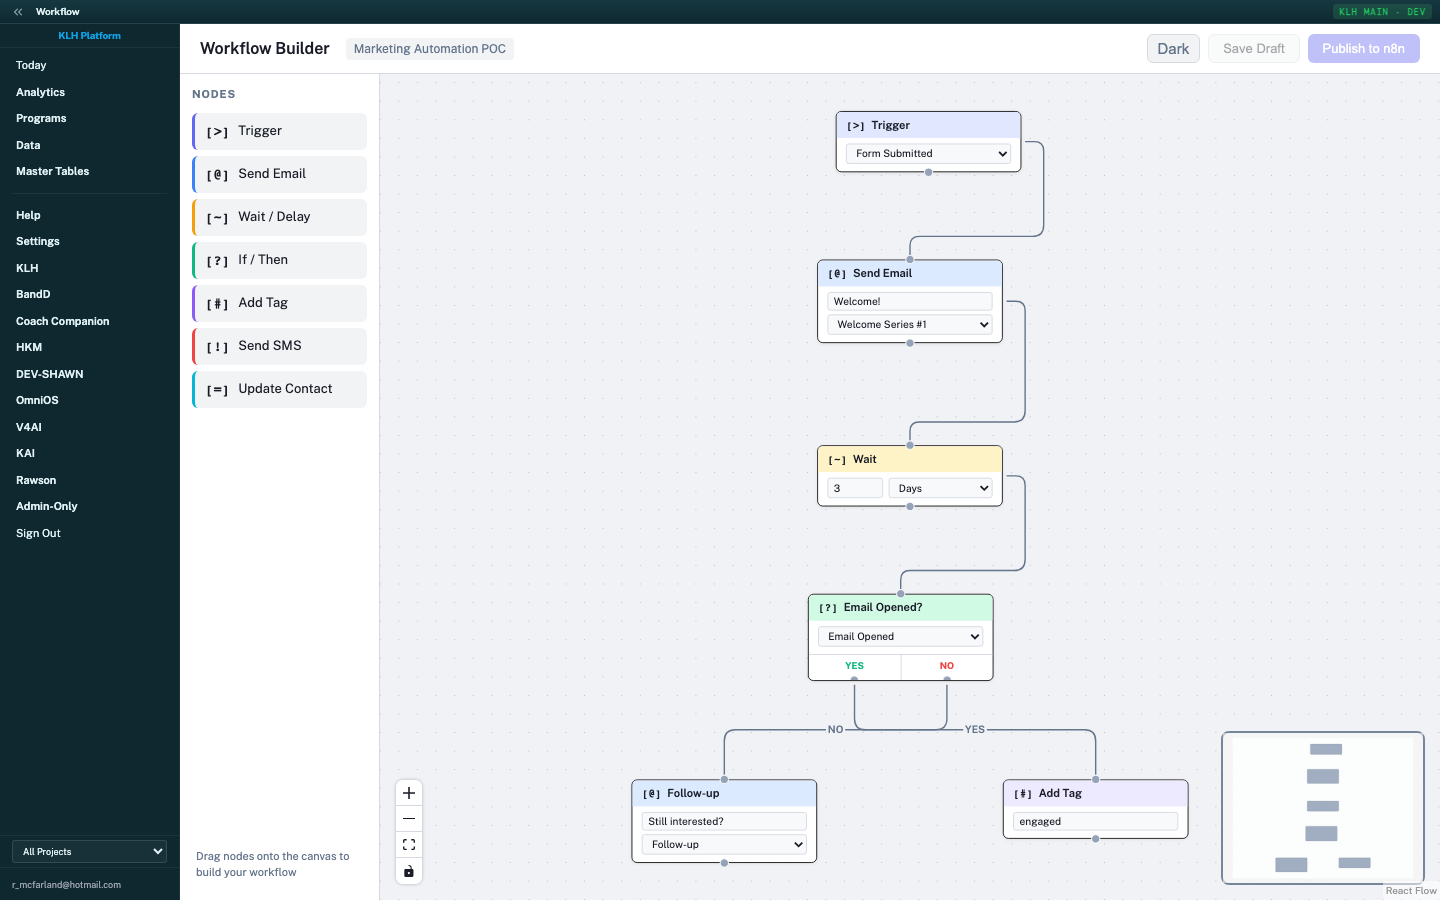1440x900 pixels.
Task: Select the Add Tag node in the palette
Action: coord(279,303)
